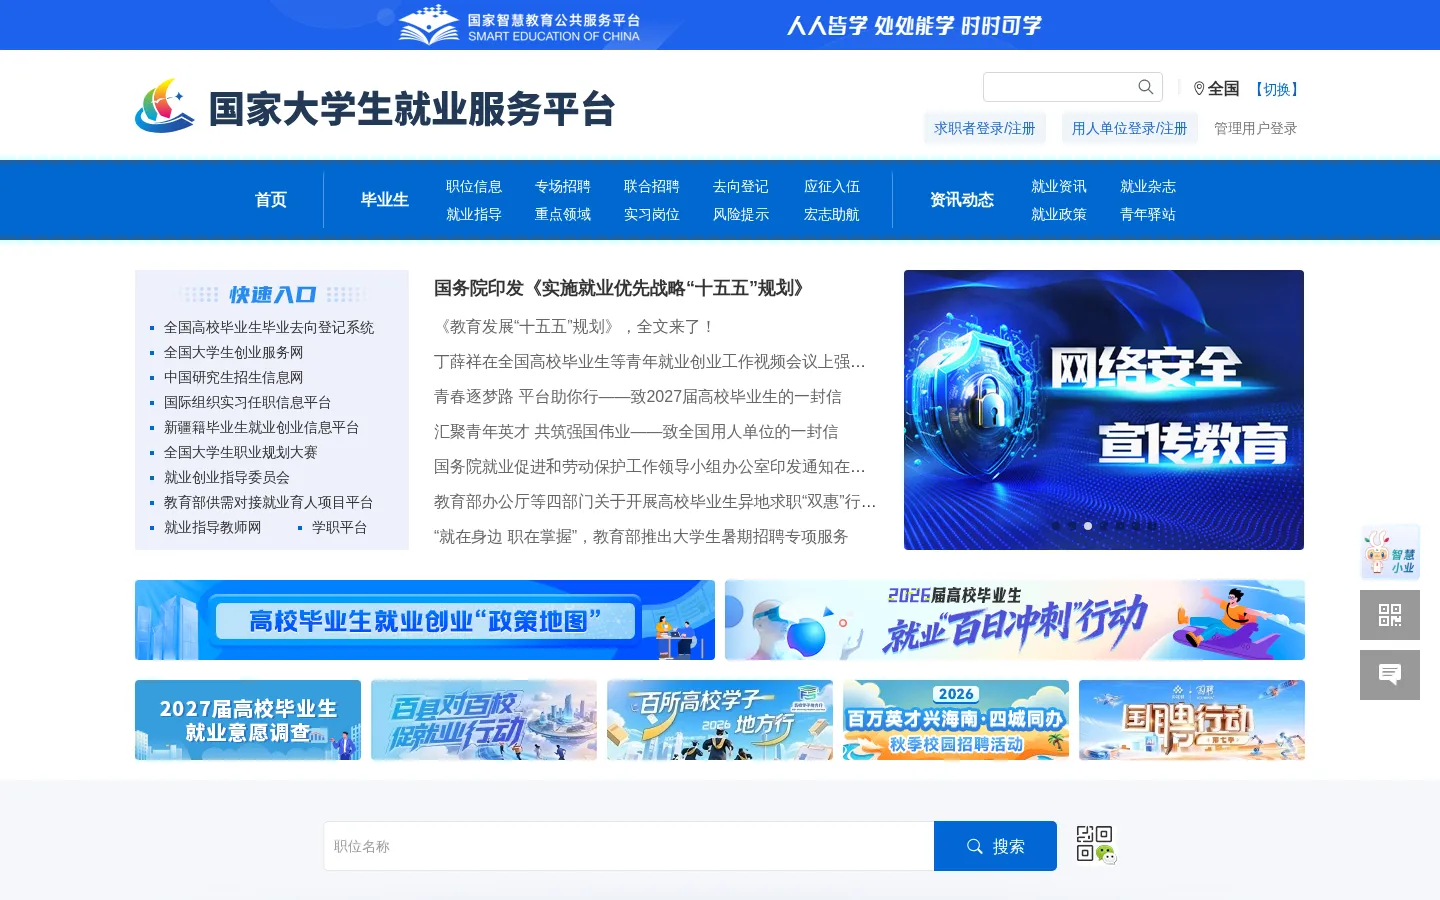Open news 《教育发展“十五五”规划》，全文来了！
Image resolution: width=1440 pixels, height=900 pixels.
click(575, 326)
